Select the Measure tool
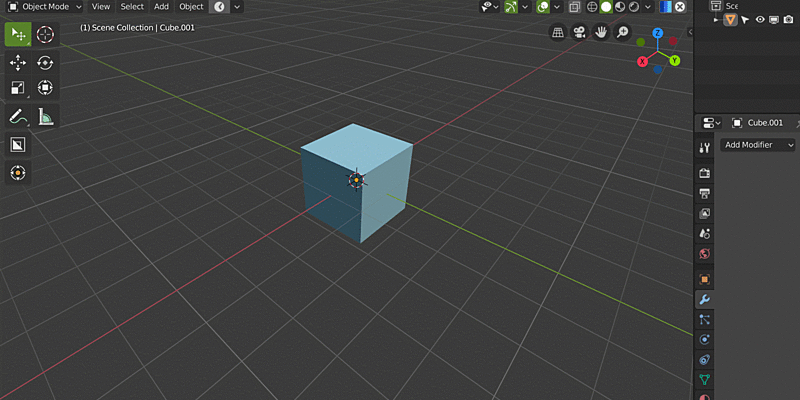This screenshot has width=800, height=400. (x=45, y=117)
